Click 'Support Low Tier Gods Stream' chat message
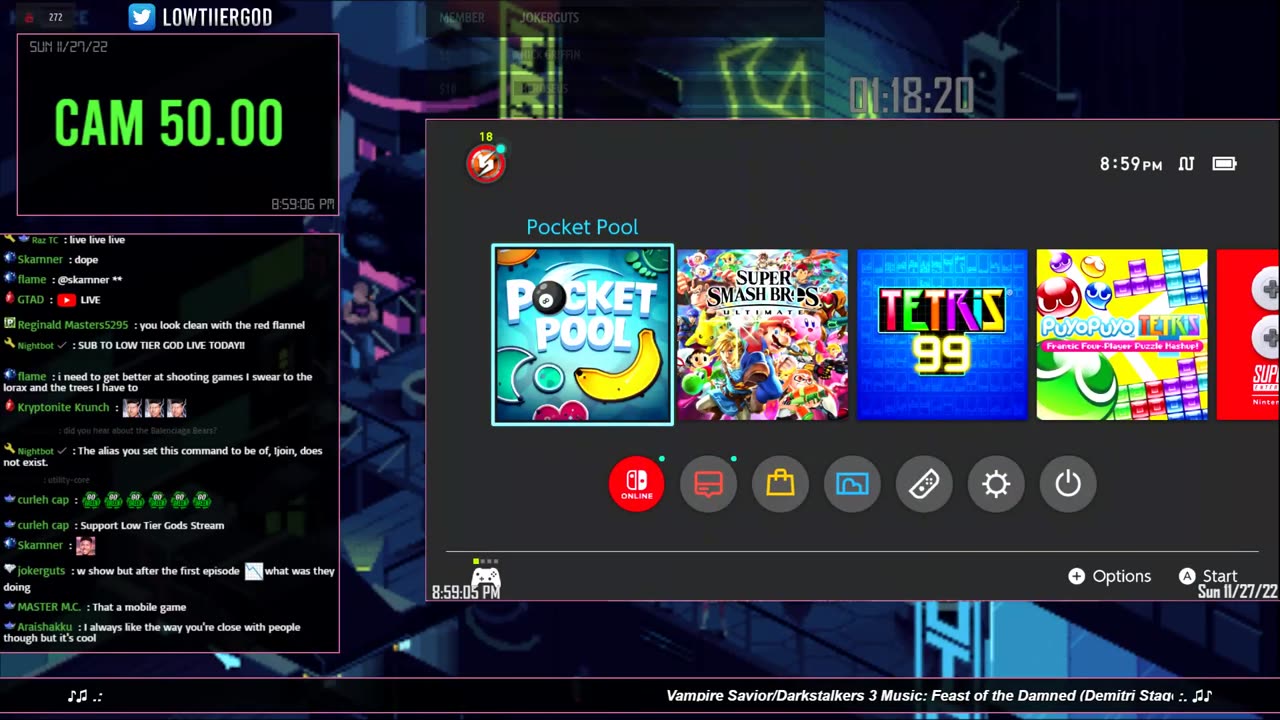The height and width of the screenshot is (720, 1280). [151, 525]
